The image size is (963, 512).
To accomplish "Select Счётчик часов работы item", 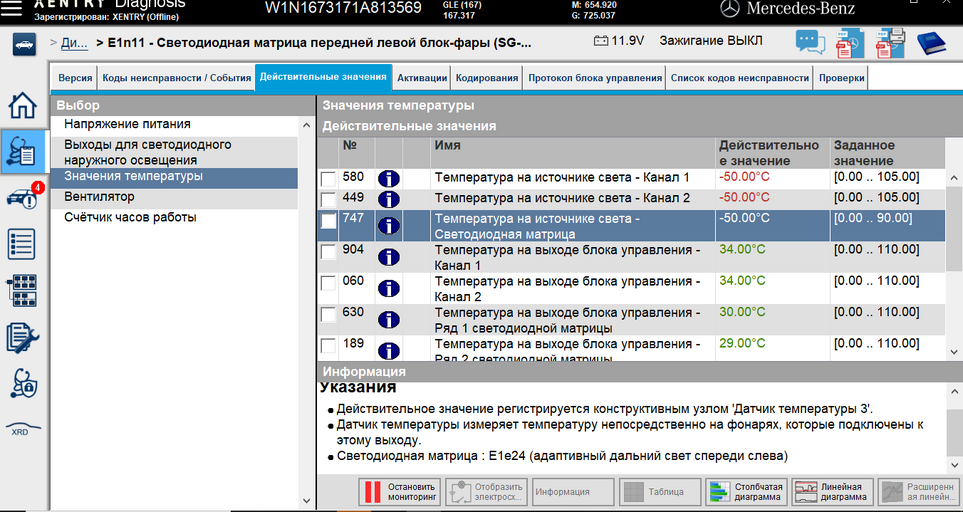I will tap(174, 217).
